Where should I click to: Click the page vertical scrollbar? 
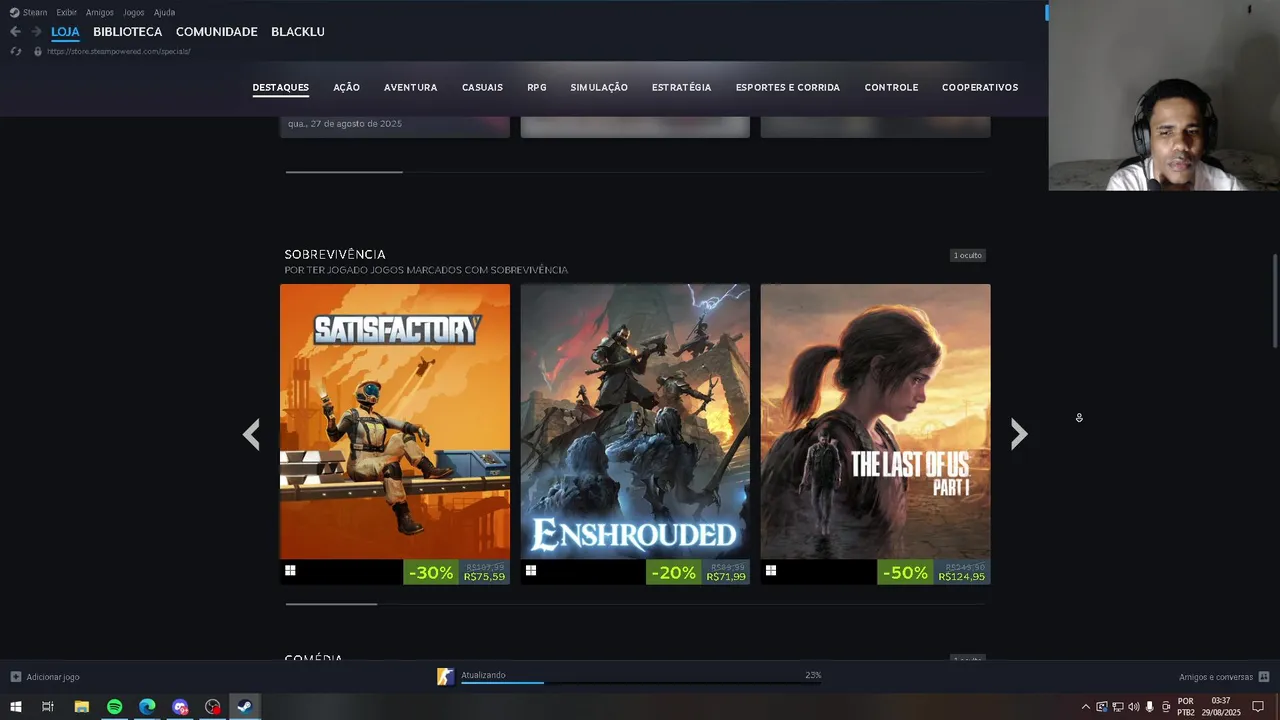pyautogui.click(x=1275, y=302)
